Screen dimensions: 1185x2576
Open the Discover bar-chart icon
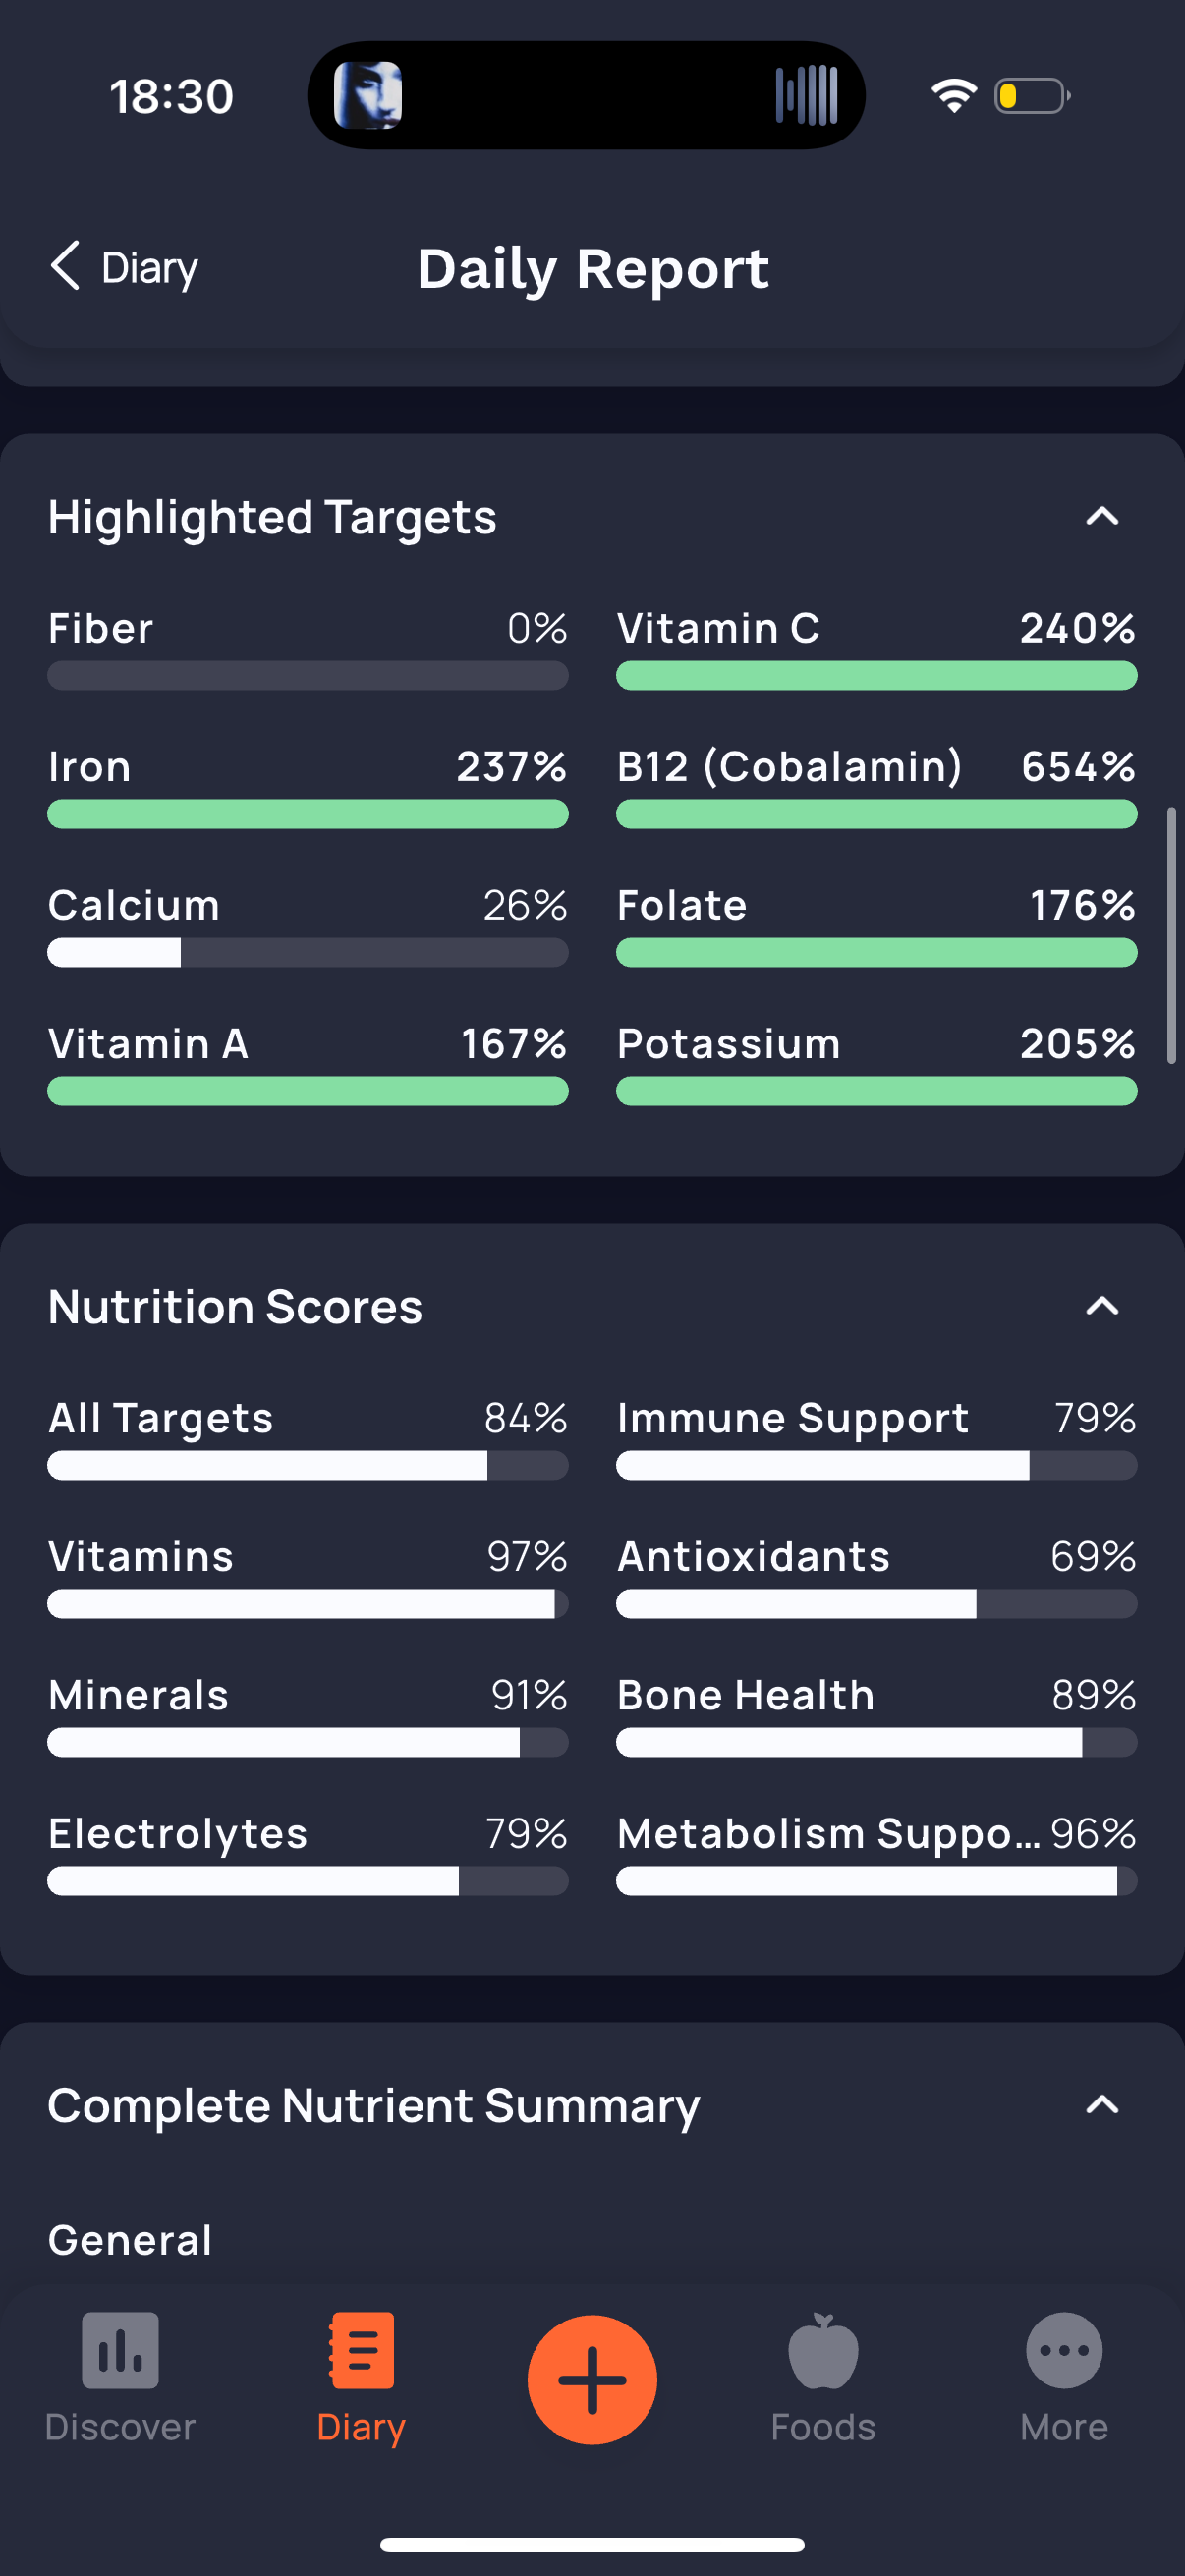coord(120,2350)
